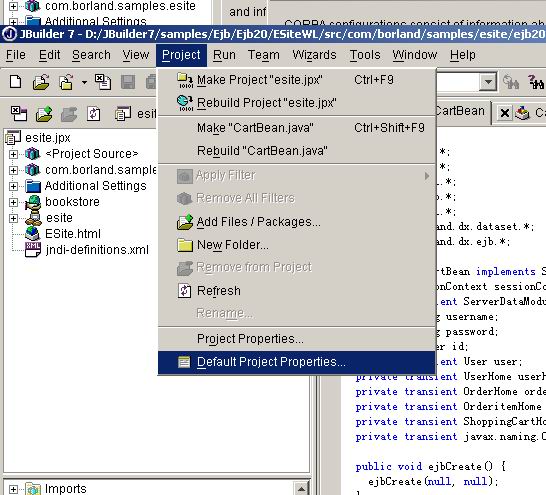
Task: Open the Wizards menu
Action: (x=314, y=55)
